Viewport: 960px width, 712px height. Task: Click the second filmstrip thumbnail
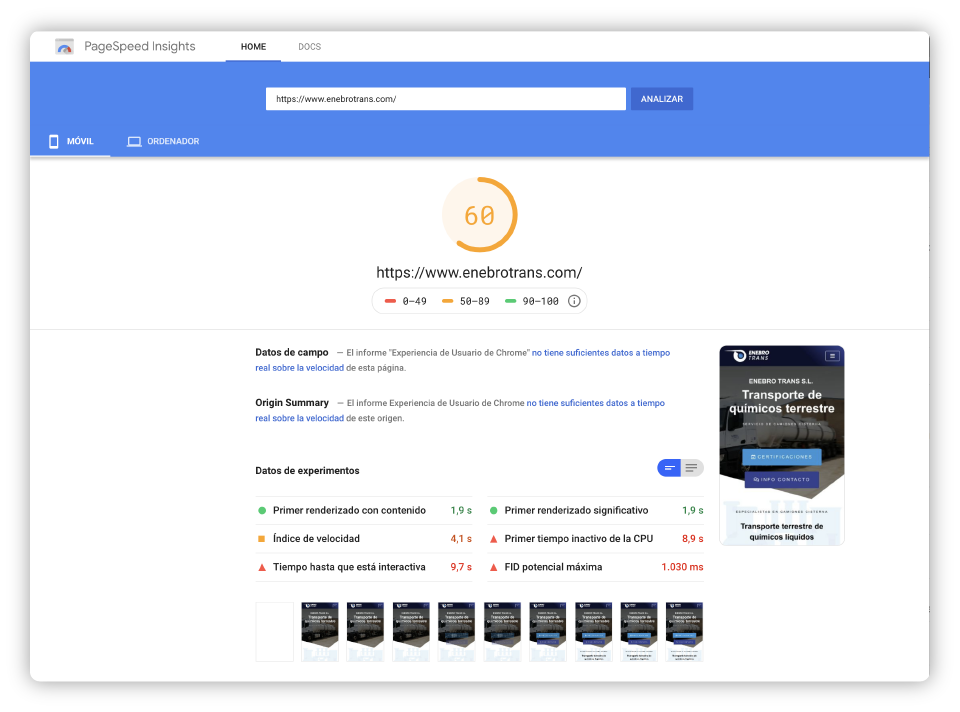tap(320, 632)
